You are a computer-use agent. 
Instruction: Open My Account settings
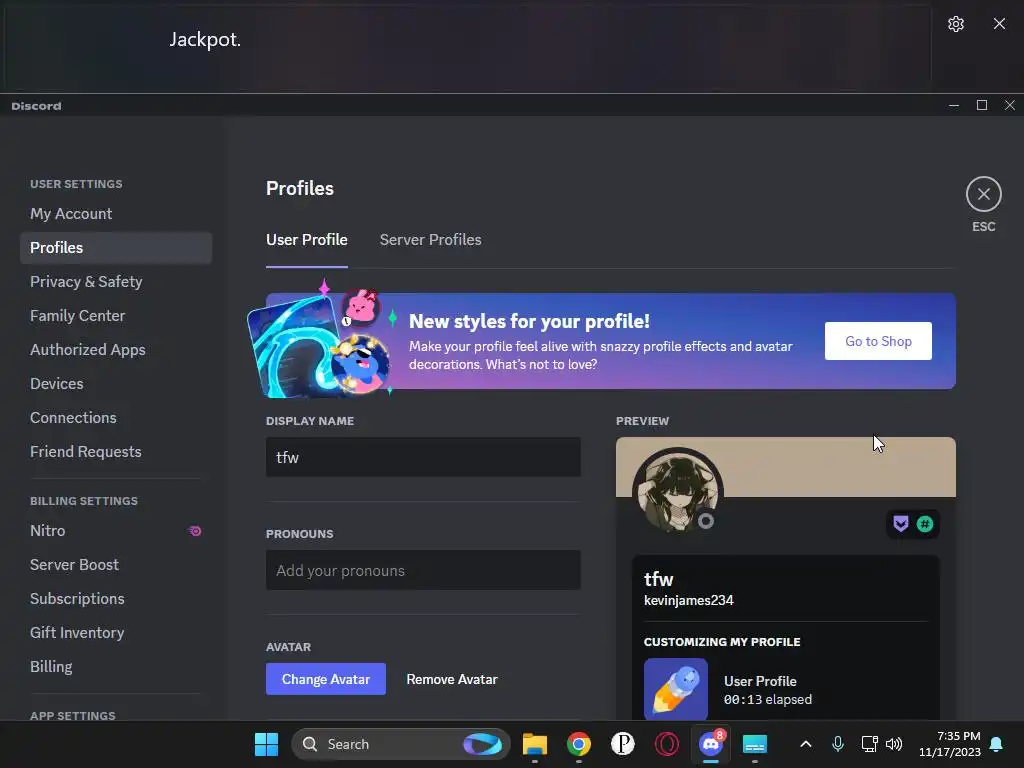click(x=116, y=214)
